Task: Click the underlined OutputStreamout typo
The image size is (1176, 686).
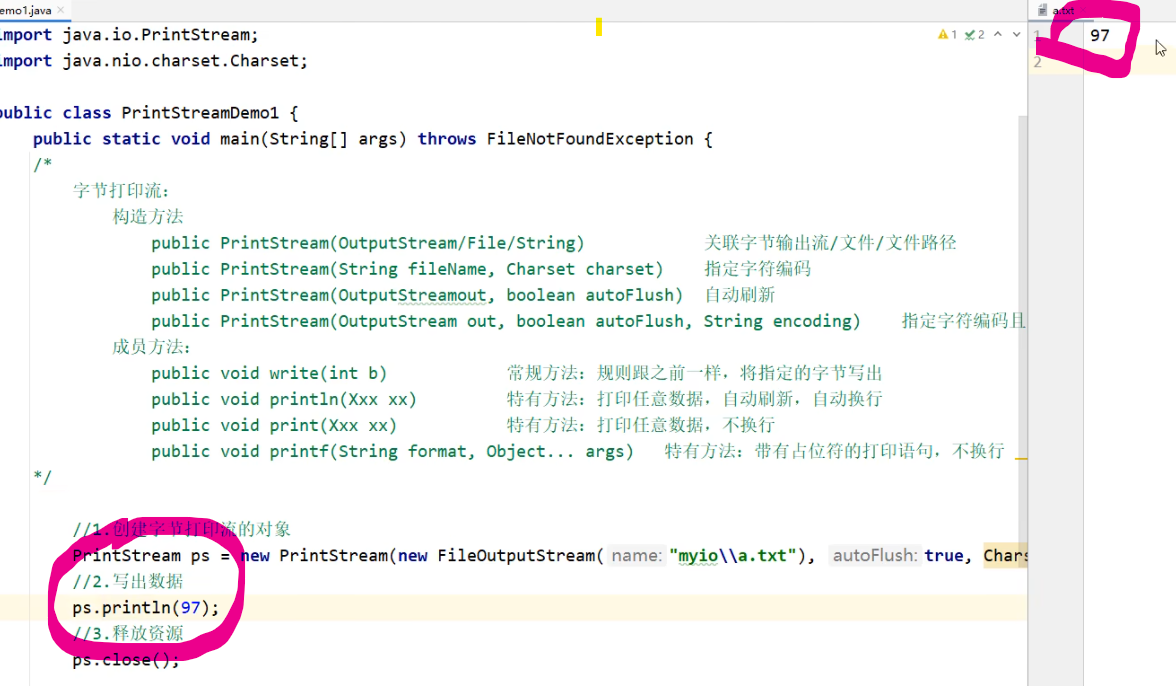Action: click(x=412, y=295)
